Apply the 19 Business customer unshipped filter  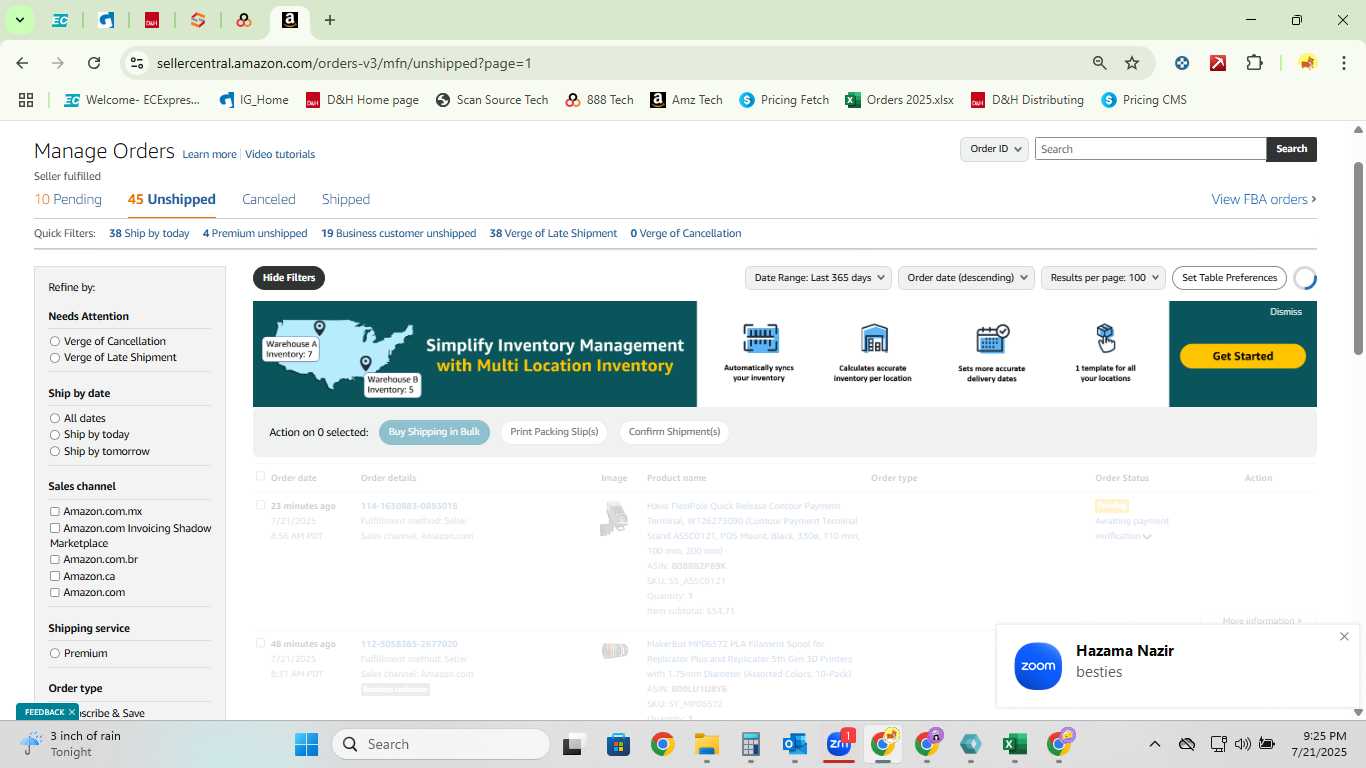(x=398, y=233)
